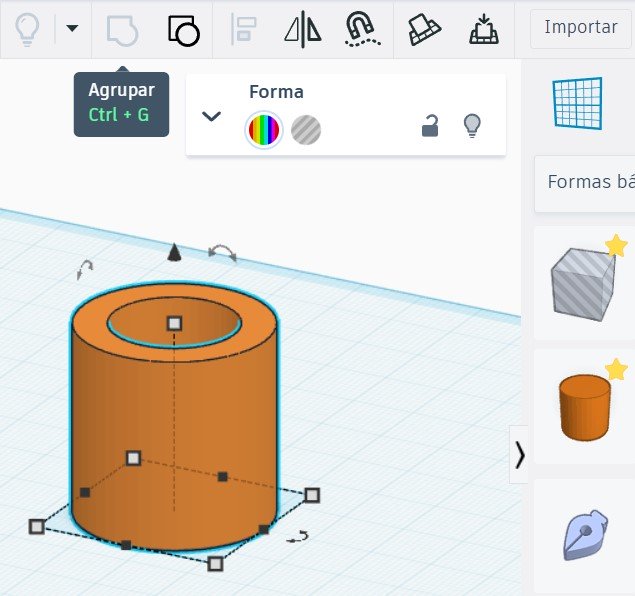Click the drop-to-workplane arrow icon
The image size is (635, 596).
pos(484,29)
